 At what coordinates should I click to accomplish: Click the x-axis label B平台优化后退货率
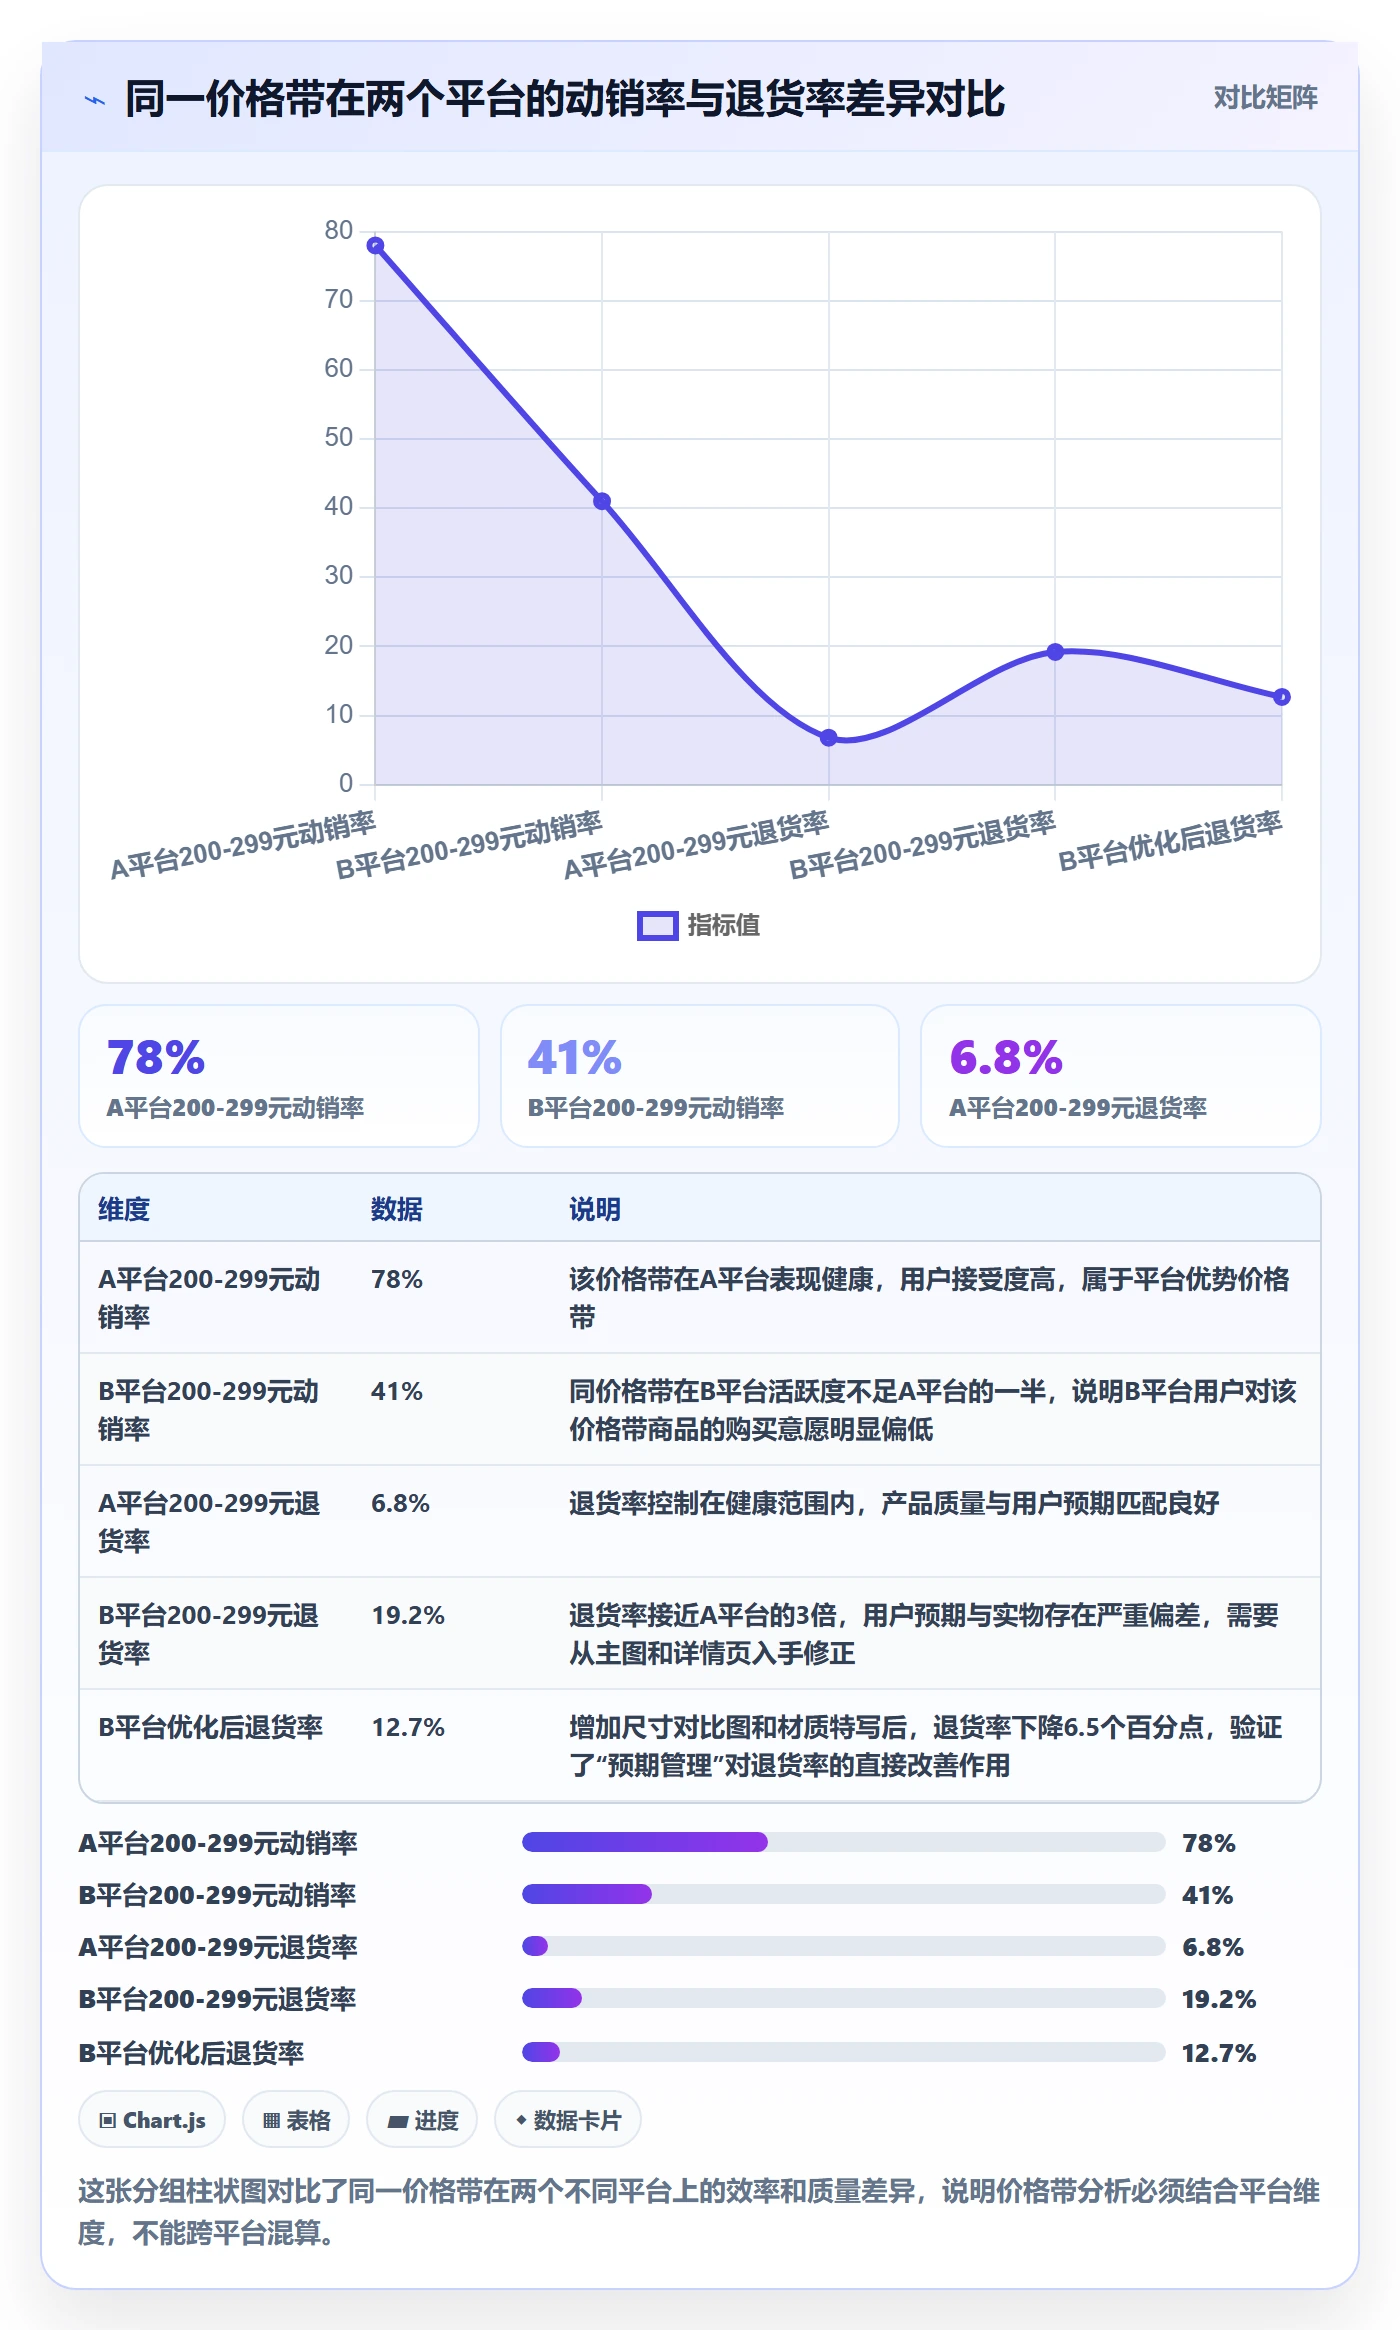[1170, 841]
